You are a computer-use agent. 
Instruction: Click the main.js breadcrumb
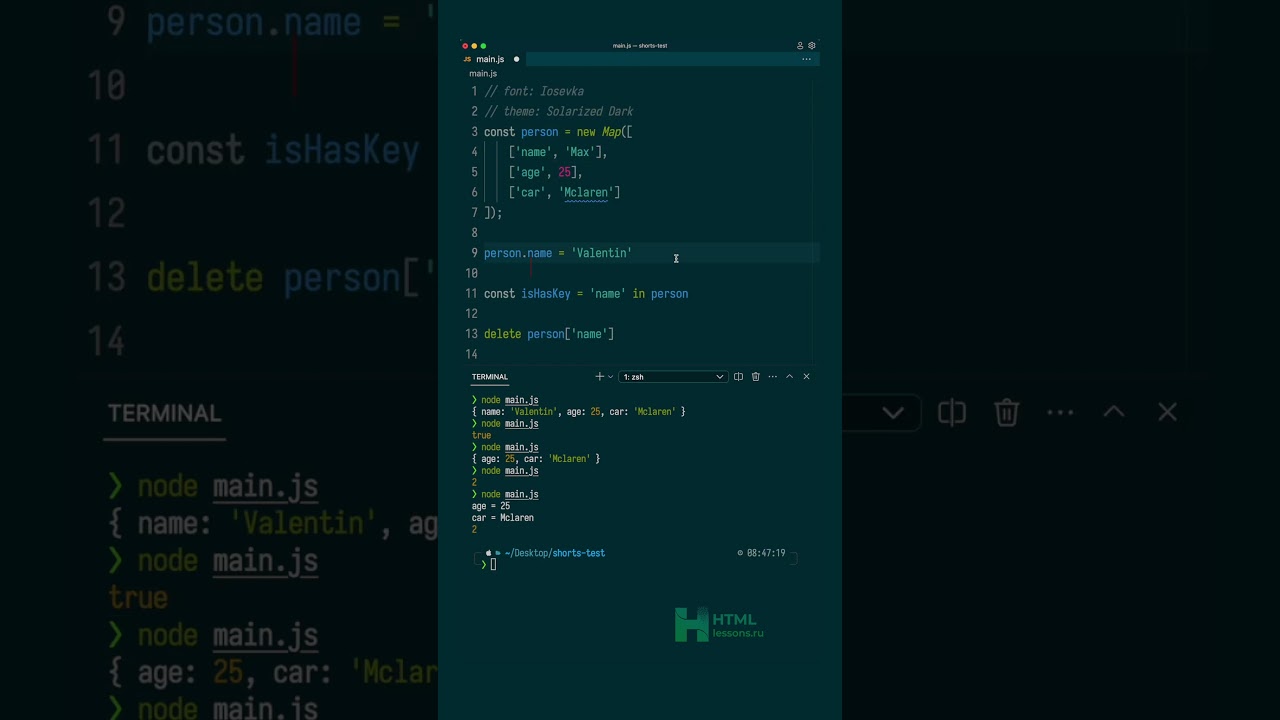[483, 74]
